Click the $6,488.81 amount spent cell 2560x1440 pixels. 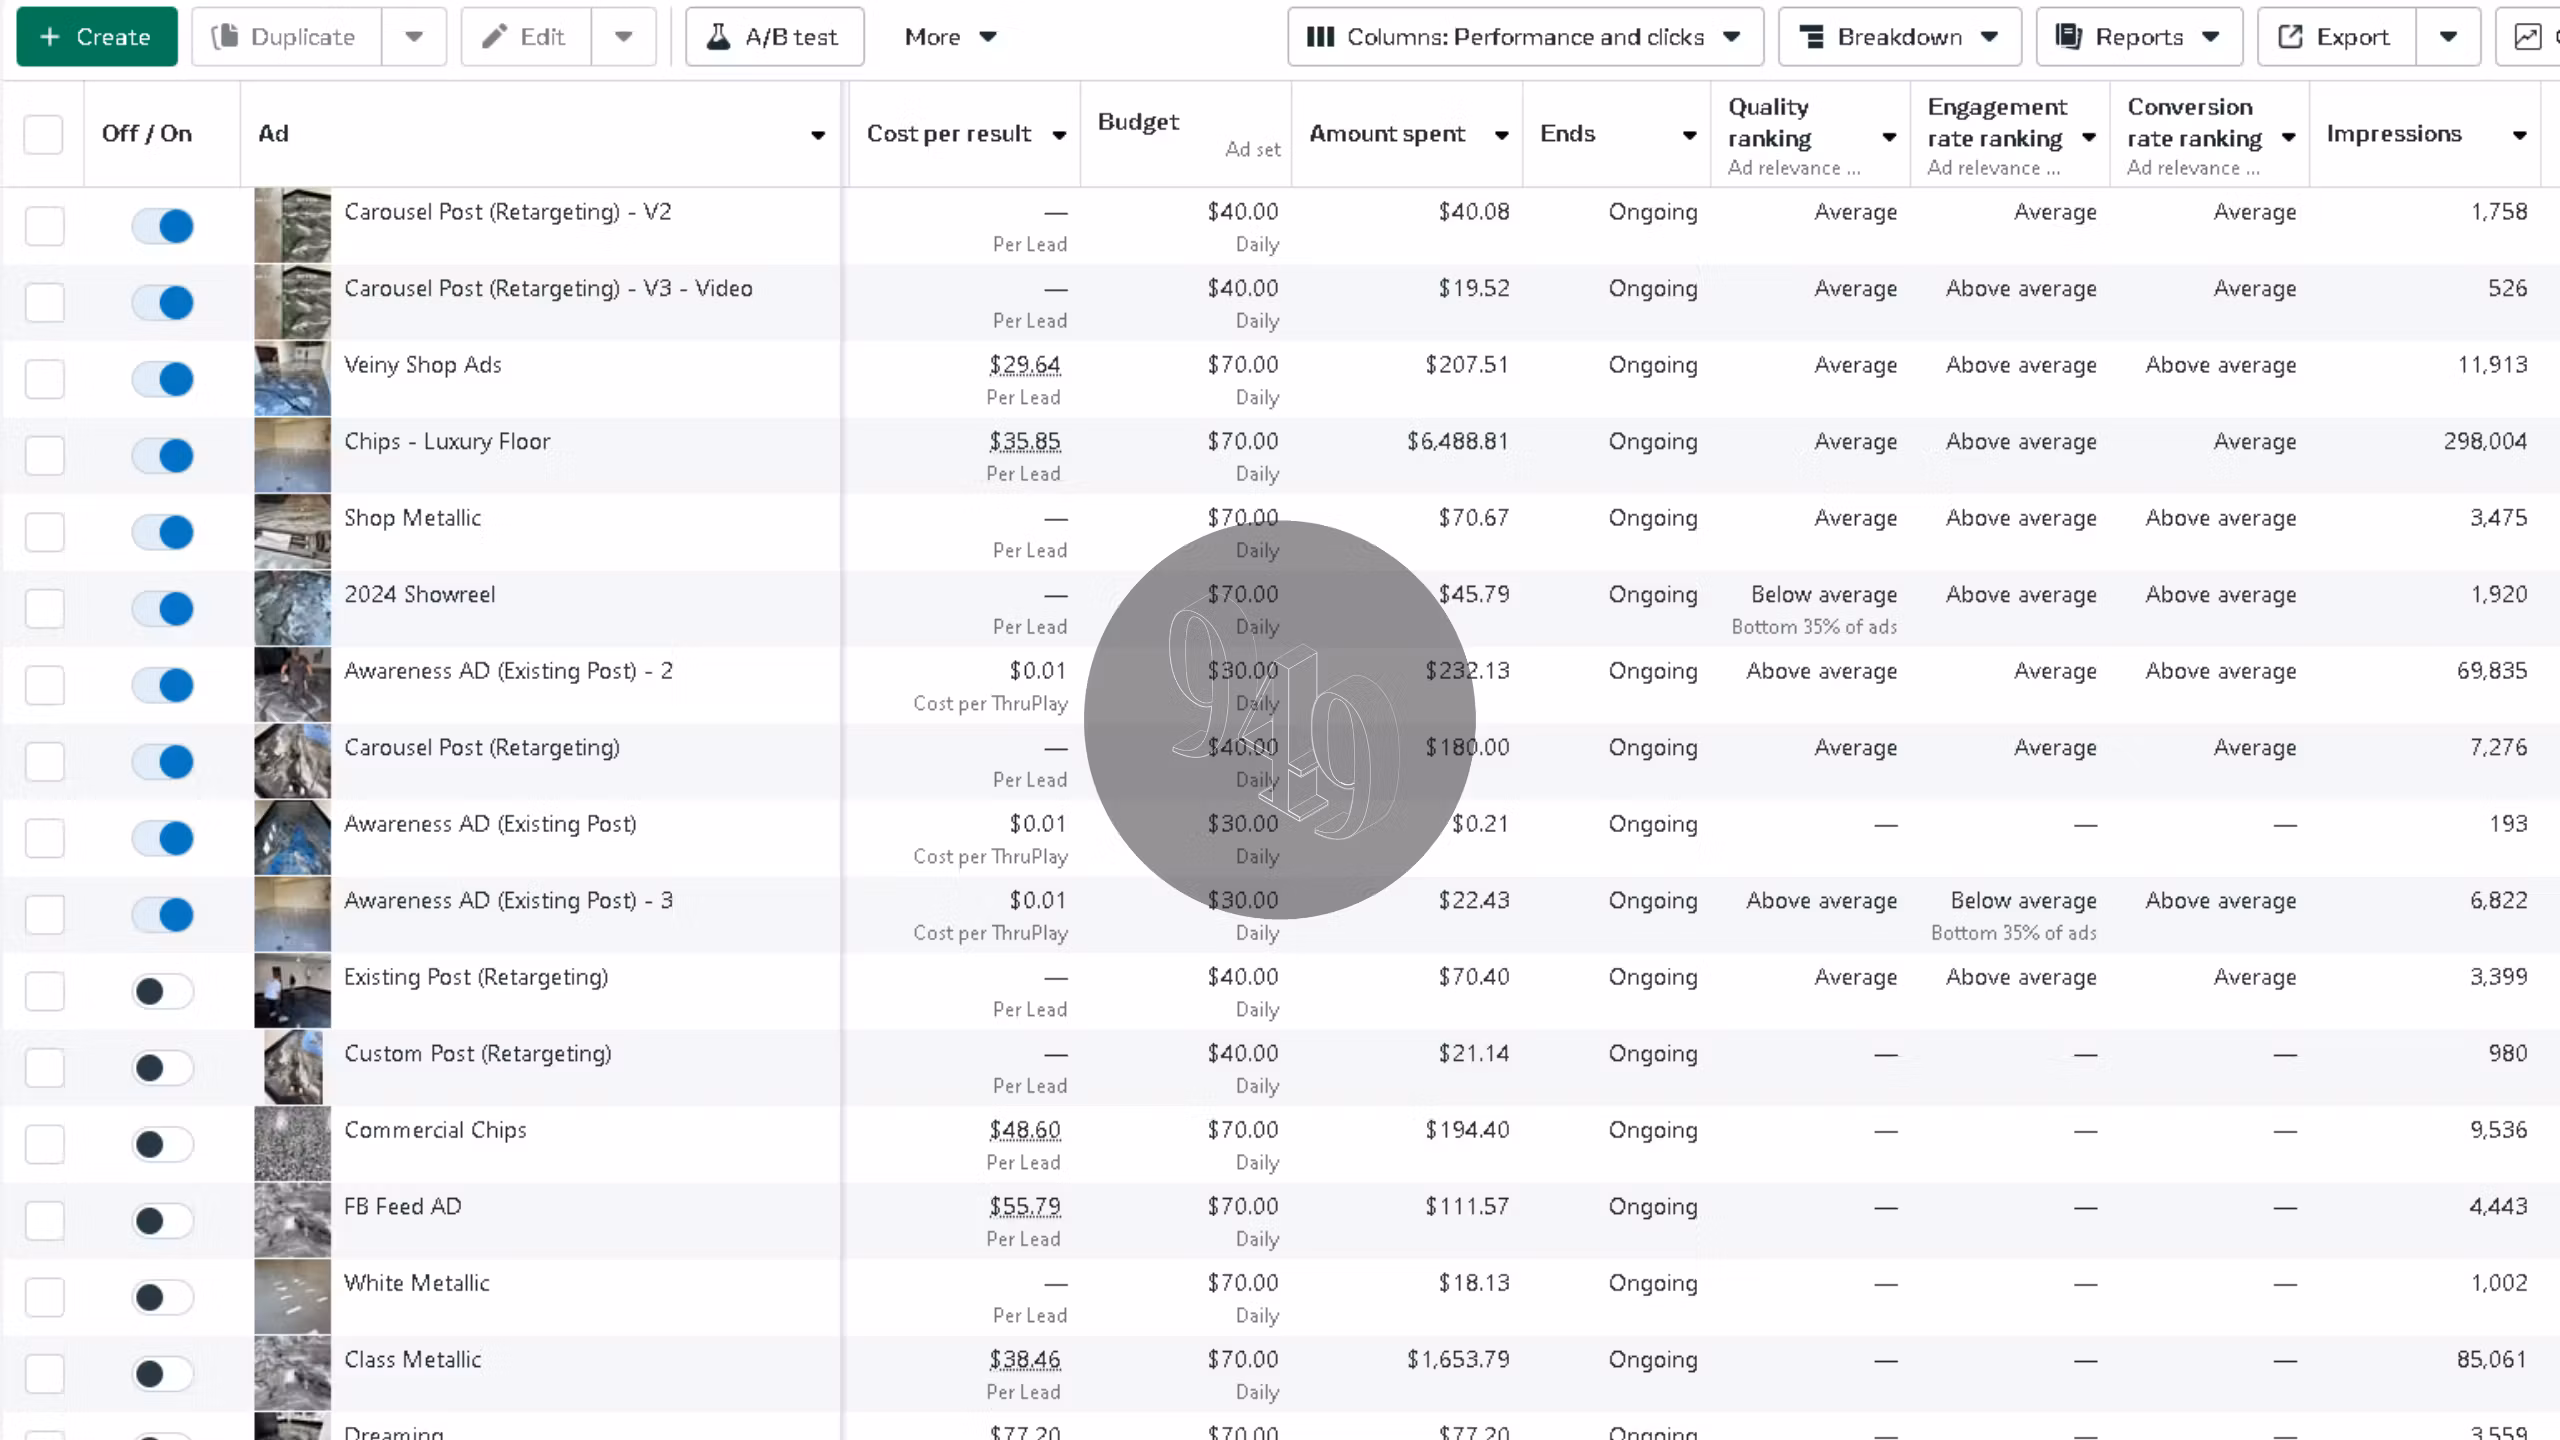(x=1457, y=441)
